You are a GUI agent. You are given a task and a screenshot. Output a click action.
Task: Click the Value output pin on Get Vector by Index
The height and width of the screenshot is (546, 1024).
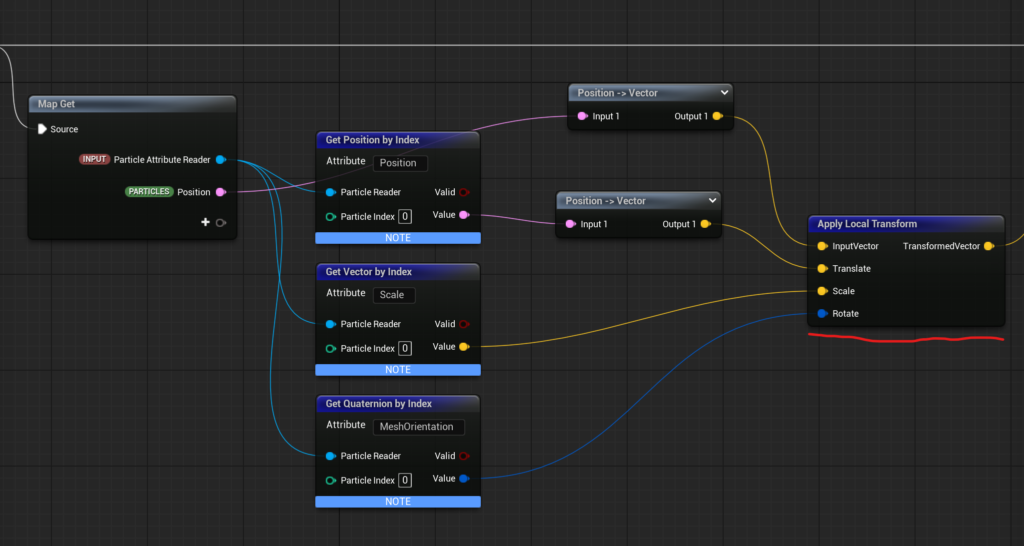[464, 347]
